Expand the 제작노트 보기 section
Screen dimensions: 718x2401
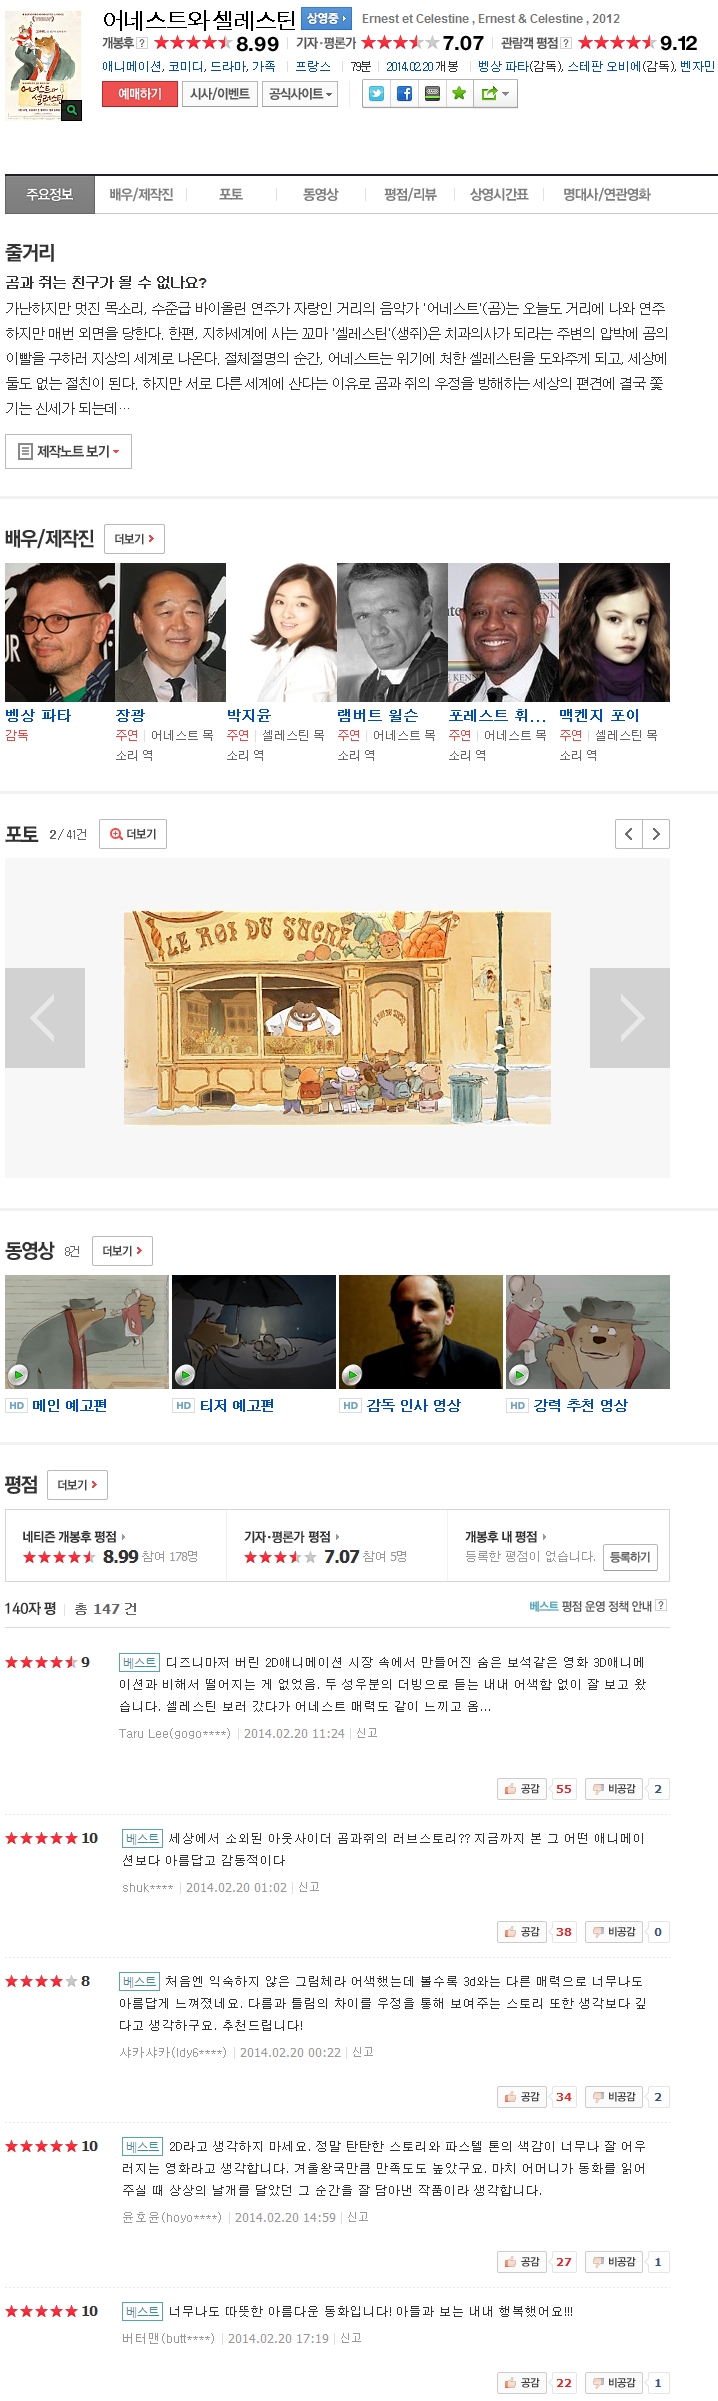[69, 451]
